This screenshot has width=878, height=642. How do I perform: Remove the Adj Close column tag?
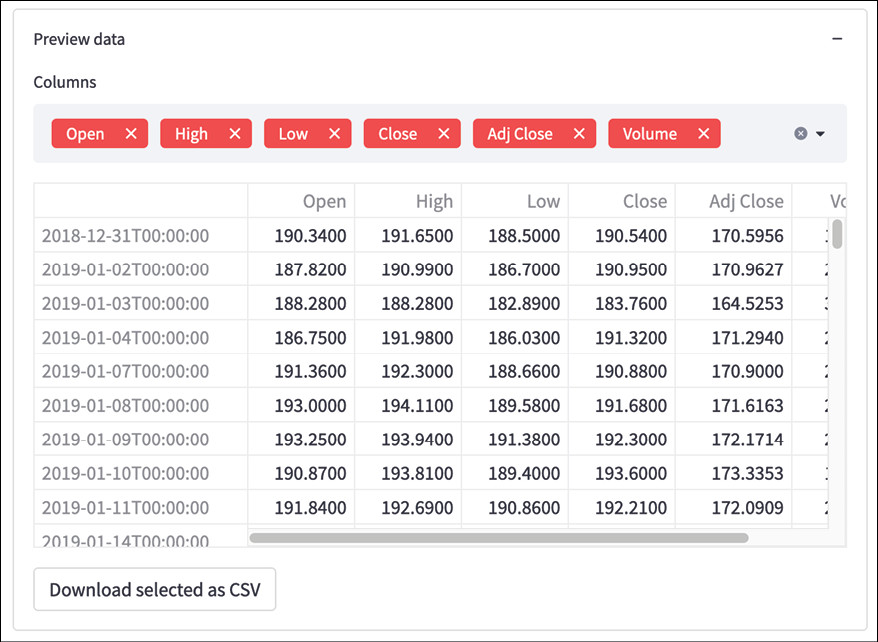tap(579, 134)
